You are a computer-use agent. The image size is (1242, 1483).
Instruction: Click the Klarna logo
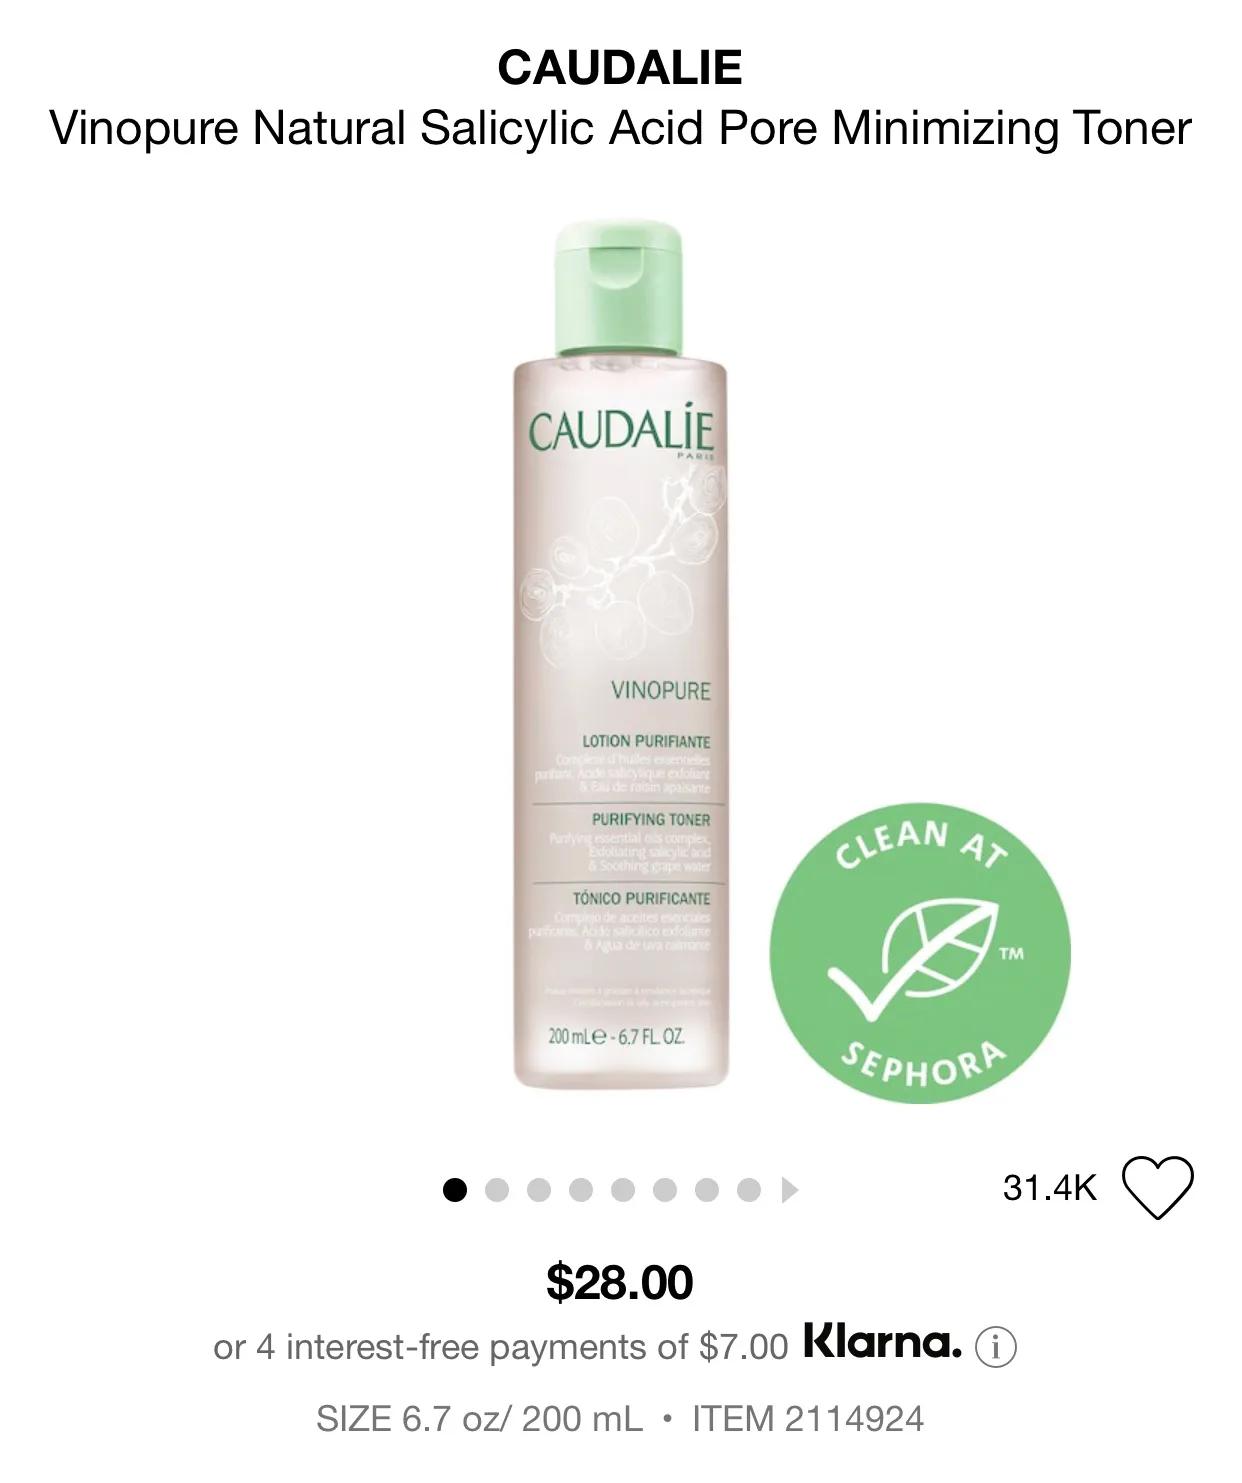pos(883,1343)
